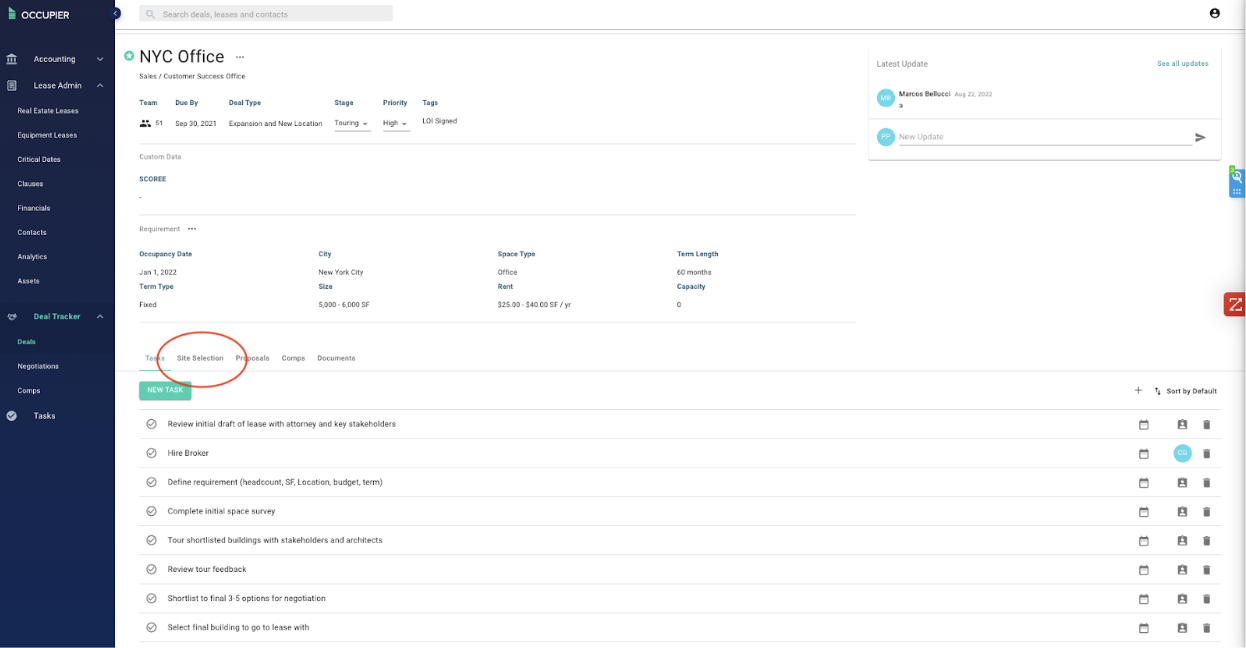Mark Review tour feedback complete
Viewport: 1246px width, 648px height.
coord(152,569)
